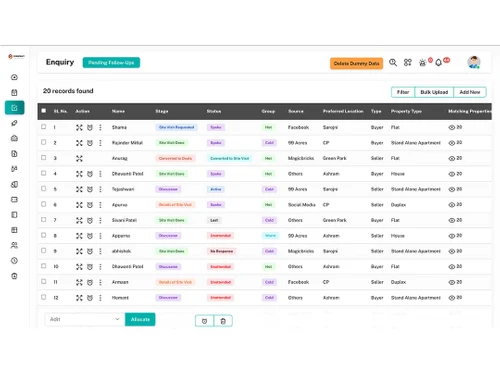Image resolution: width=500 pixels, height=375 pixels.
Task: Open three-dot menu for Armaan
Action: [100, 282]
